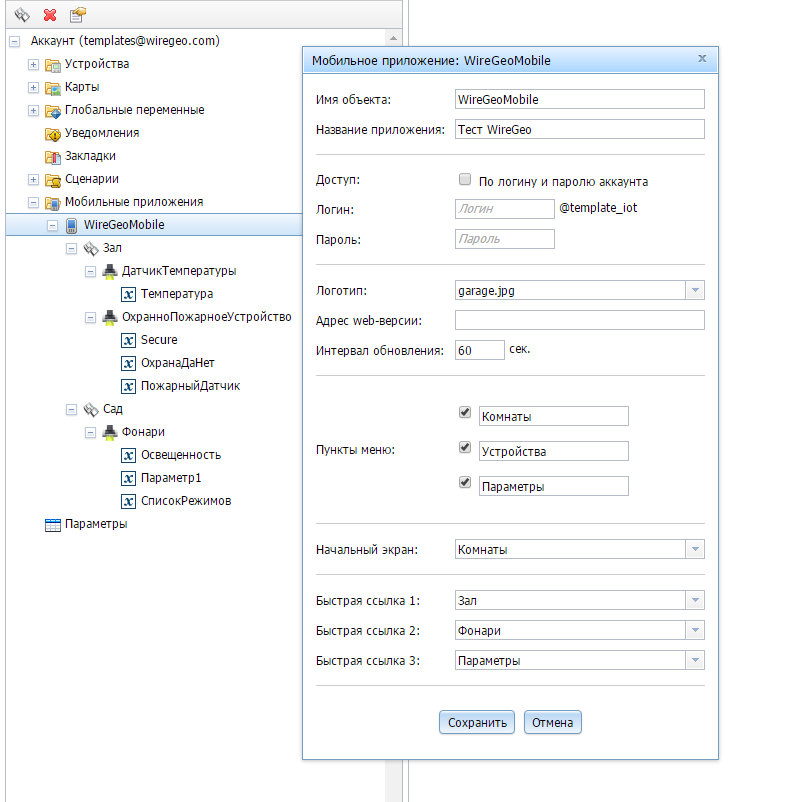Click the tag icon in the top toolbar
The image size is (804, 802).
22,15
